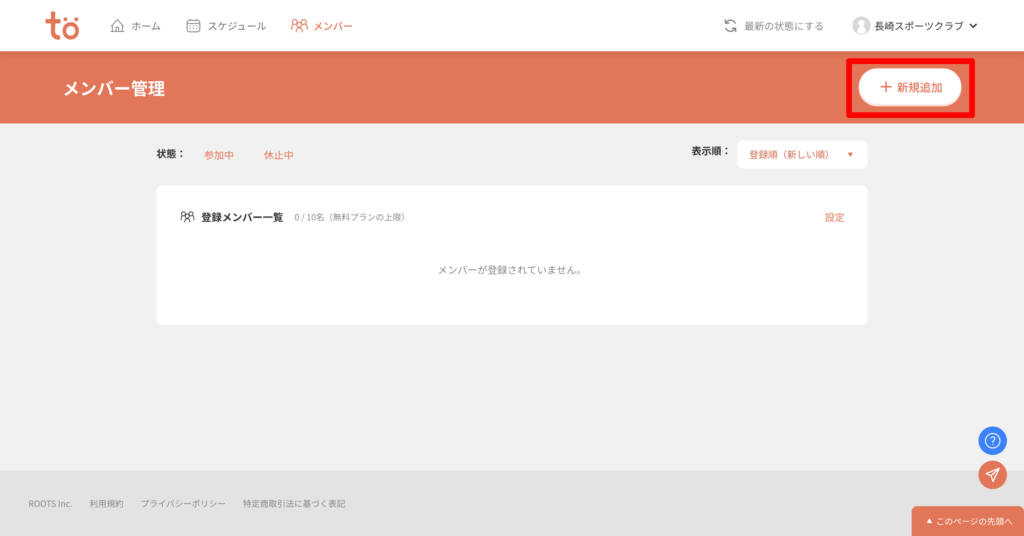1024x536 pixels.
Task: Click the calendar icon next to スケジュール
Action: (193, 25)
